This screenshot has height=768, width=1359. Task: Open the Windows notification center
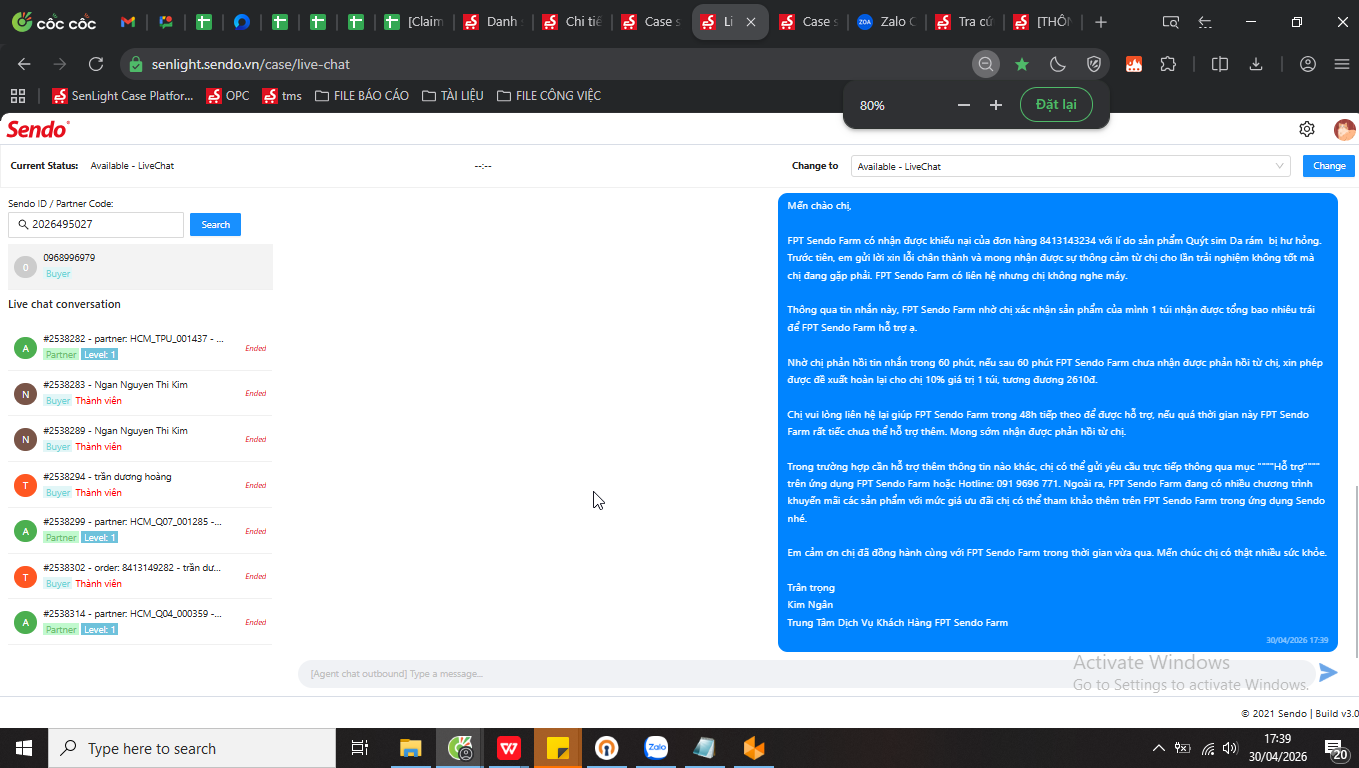(1336, 748)
